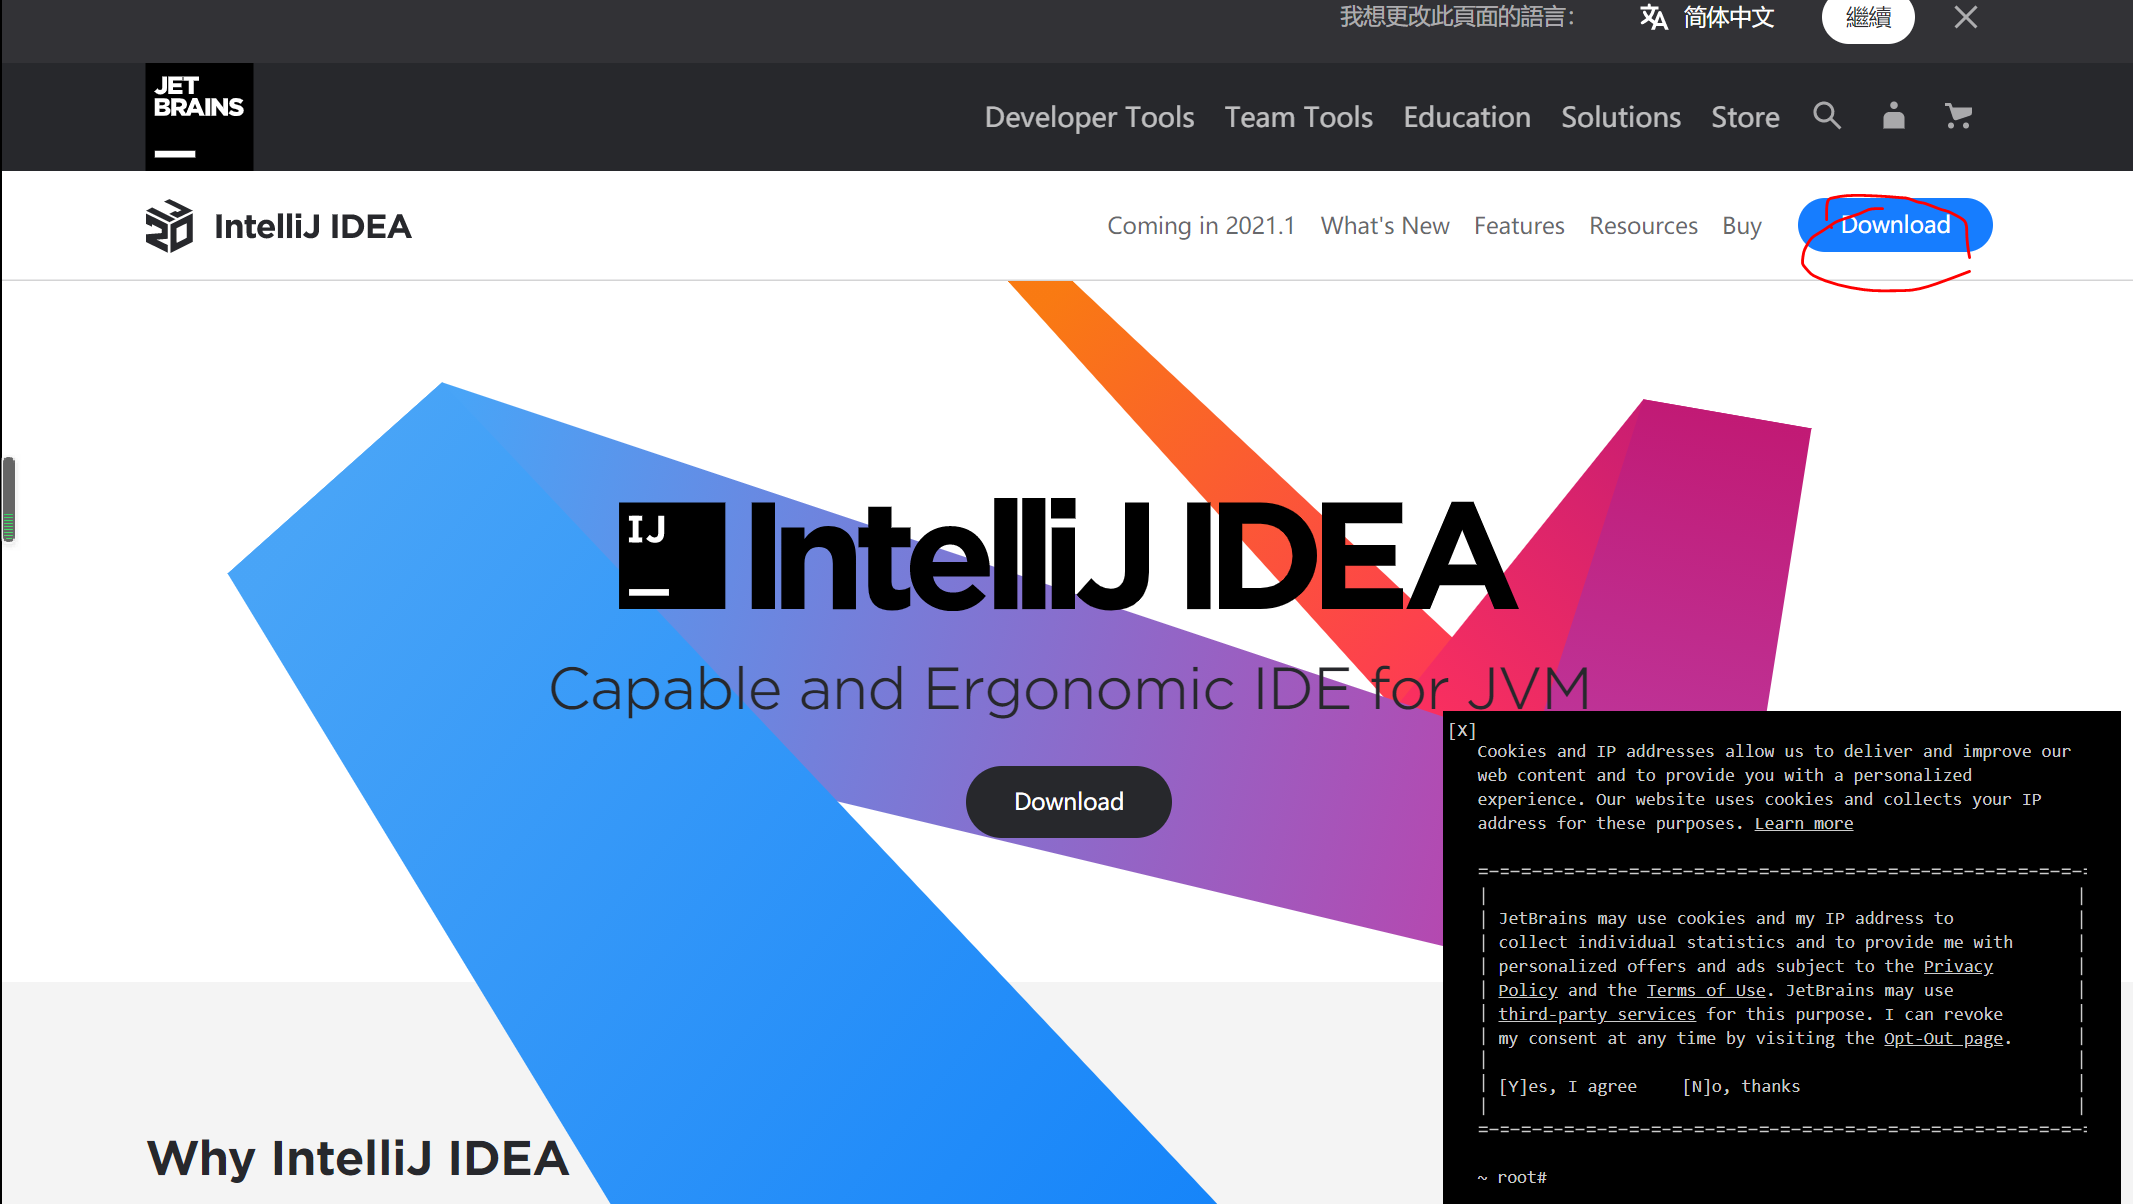Open the Learn more cookie link
The height and width of the screenshot is (1204, 2133).
[x=1803, y=823]
